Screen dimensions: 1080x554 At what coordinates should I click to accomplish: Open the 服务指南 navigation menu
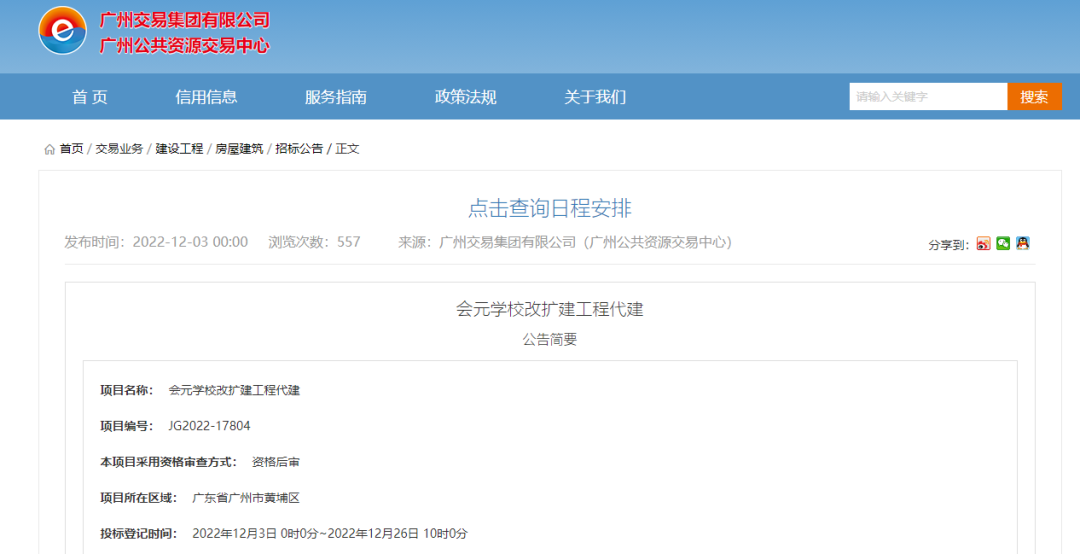(x=336, y=97)
